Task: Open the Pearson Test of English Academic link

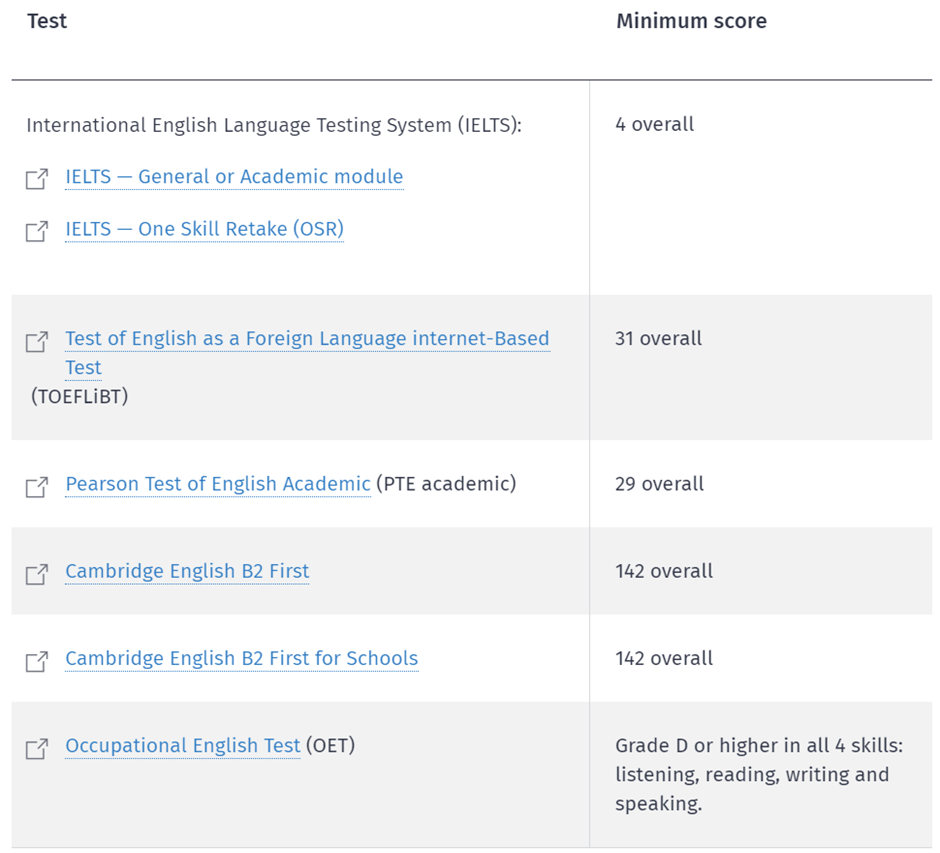Action: [x=218, y=484]
